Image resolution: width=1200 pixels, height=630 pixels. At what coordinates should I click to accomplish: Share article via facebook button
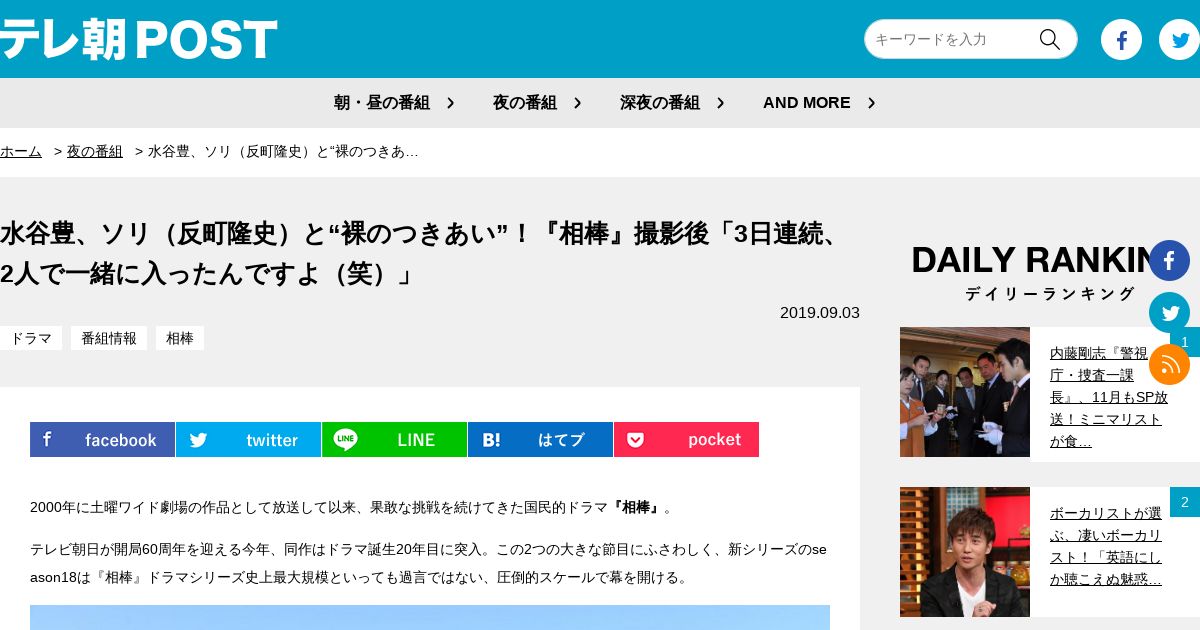coord(102,440)
